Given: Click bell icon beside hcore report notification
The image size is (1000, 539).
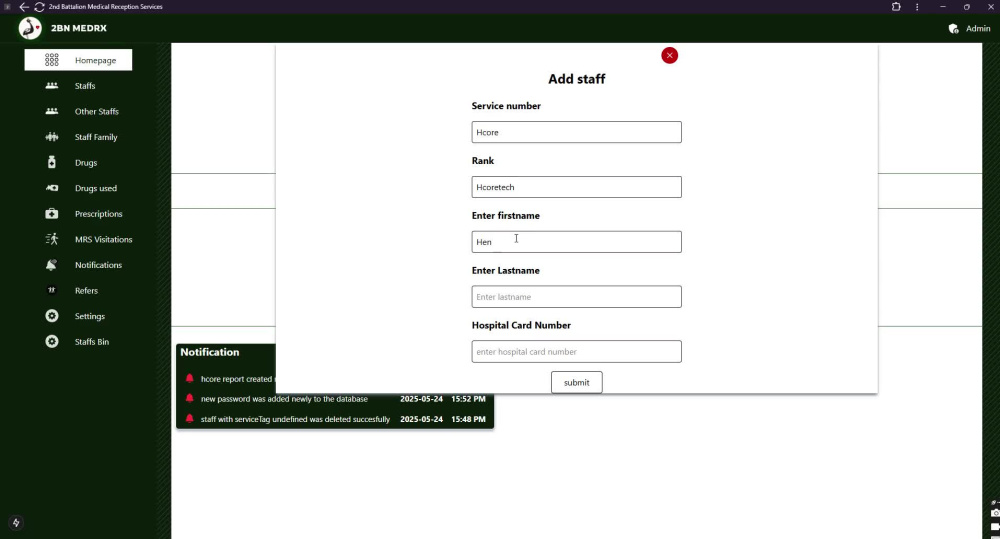Looking at the screenshot, I should pyautogui.click(x=189, y=378).
